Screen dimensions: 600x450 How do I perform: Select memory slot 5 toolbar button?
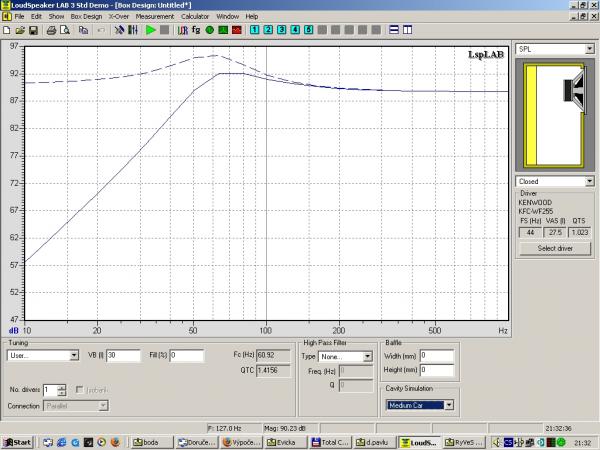point(308,30)
